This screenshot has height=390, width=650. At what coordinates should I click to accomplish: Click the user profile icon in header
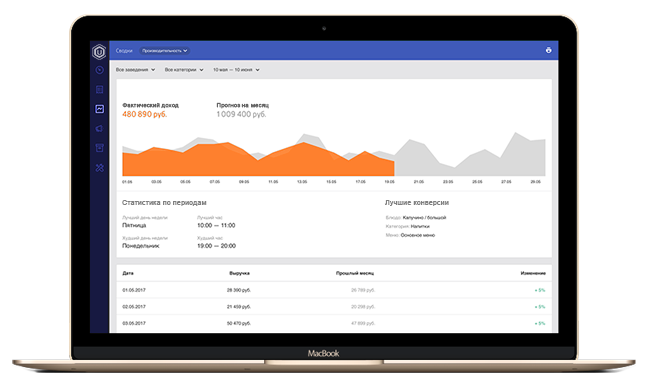[x=548, y=50]
